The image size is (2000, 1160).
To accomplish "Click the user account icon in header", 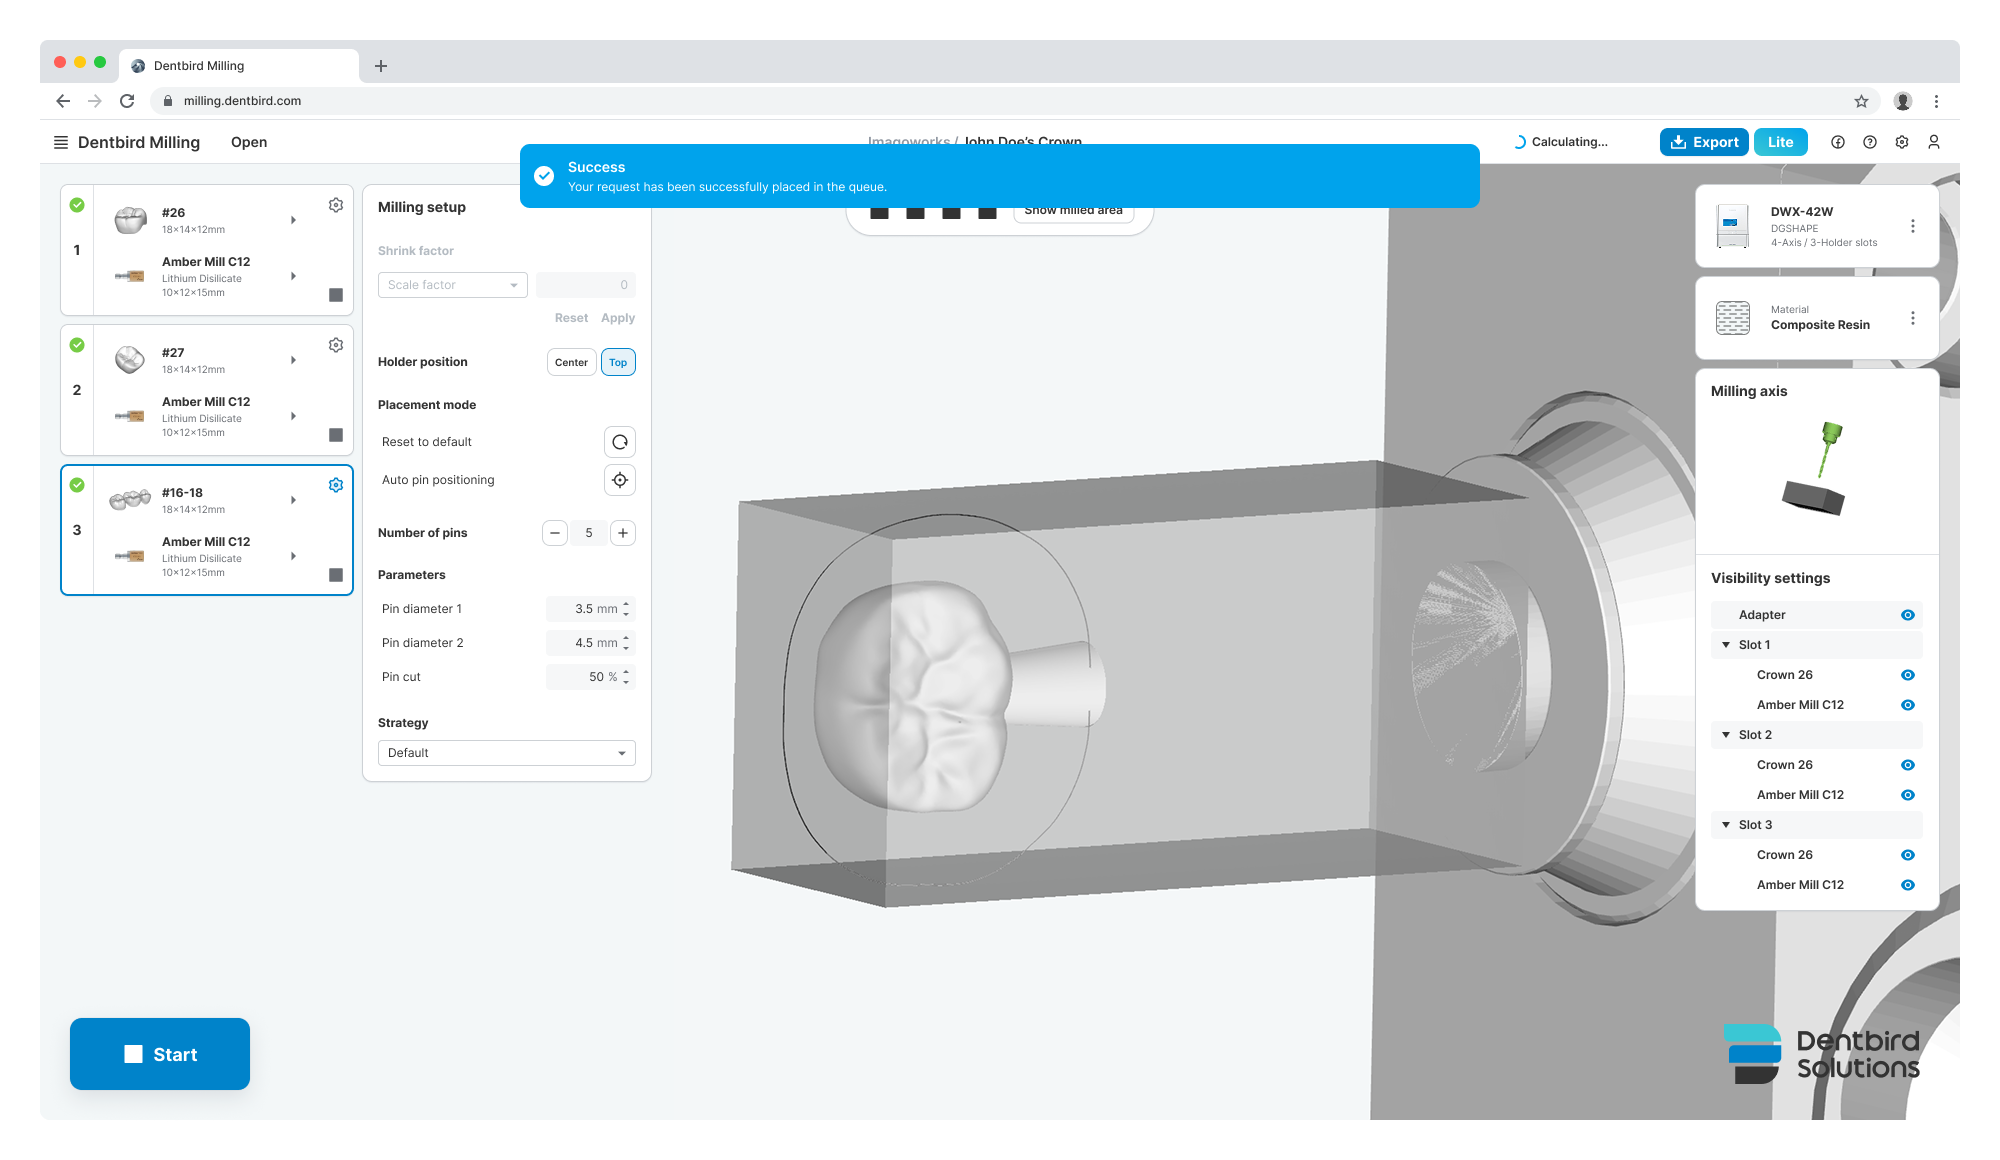I will tap(1934, 142).
